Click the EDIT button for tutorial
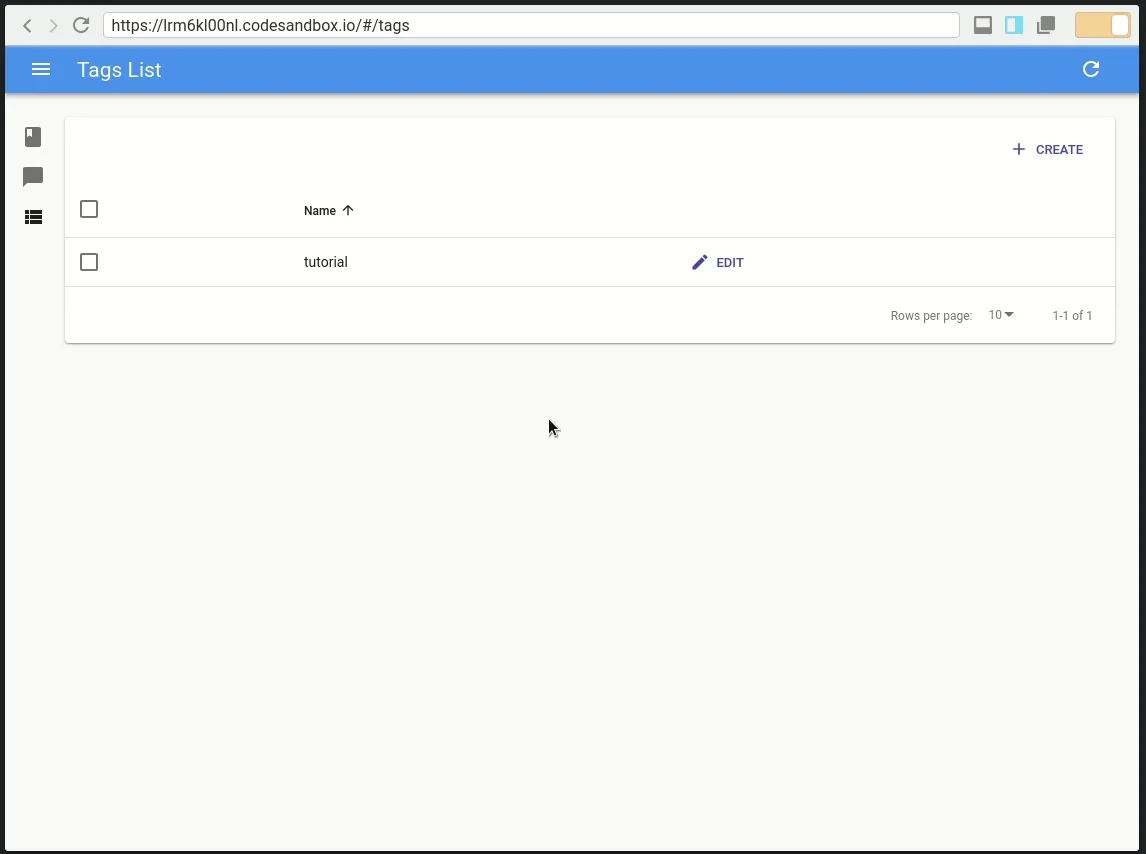This screenshot has width=1146, height=854. [x=718, y=262]
